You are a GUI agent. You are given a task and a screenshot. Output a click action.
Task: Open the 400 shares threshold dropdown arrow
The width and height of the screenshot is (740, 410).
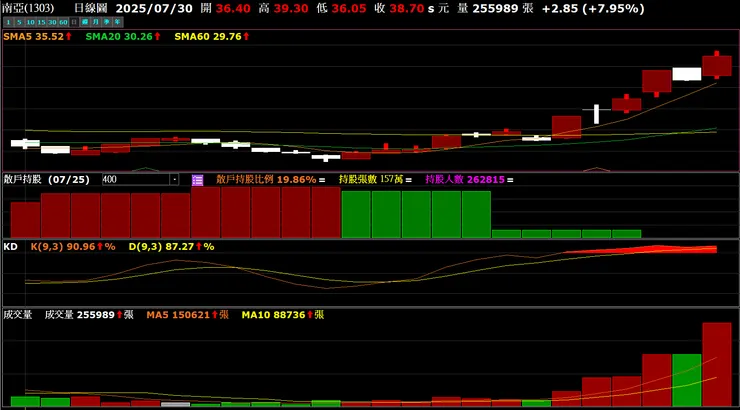(x=174, y=180)
